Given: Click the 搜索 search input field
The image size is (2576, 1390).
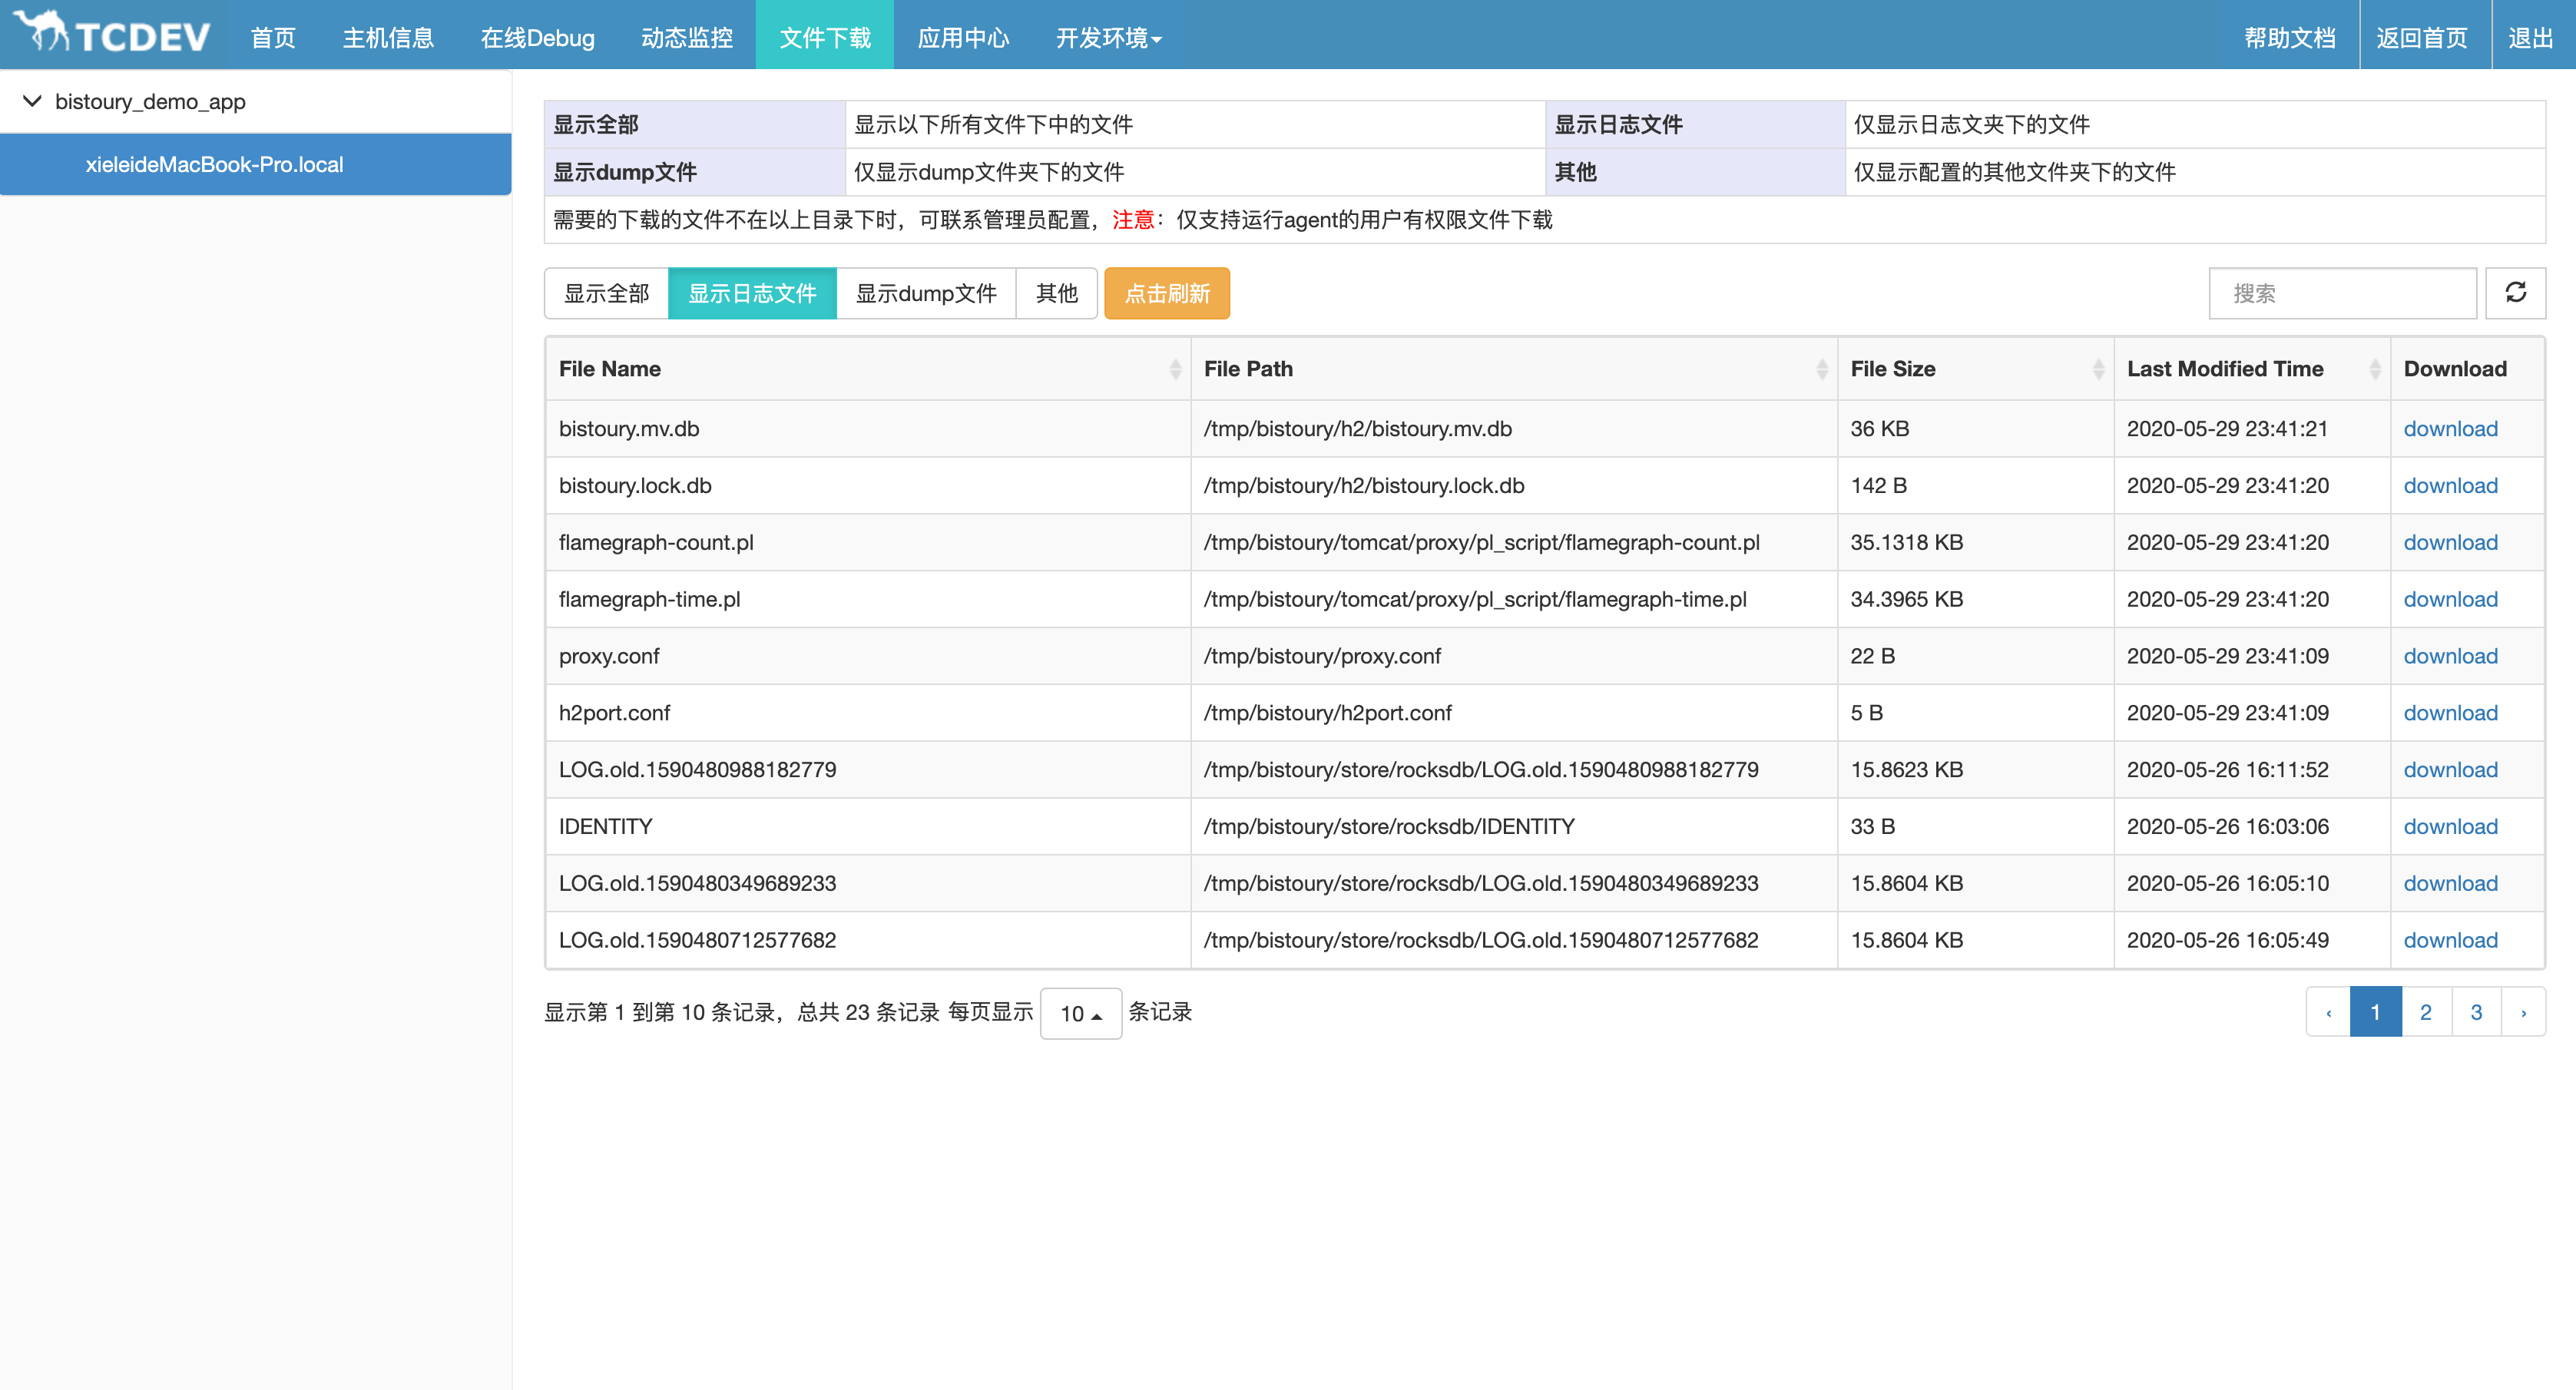Looking at the screenshot, I should [x=2341, y=293].
